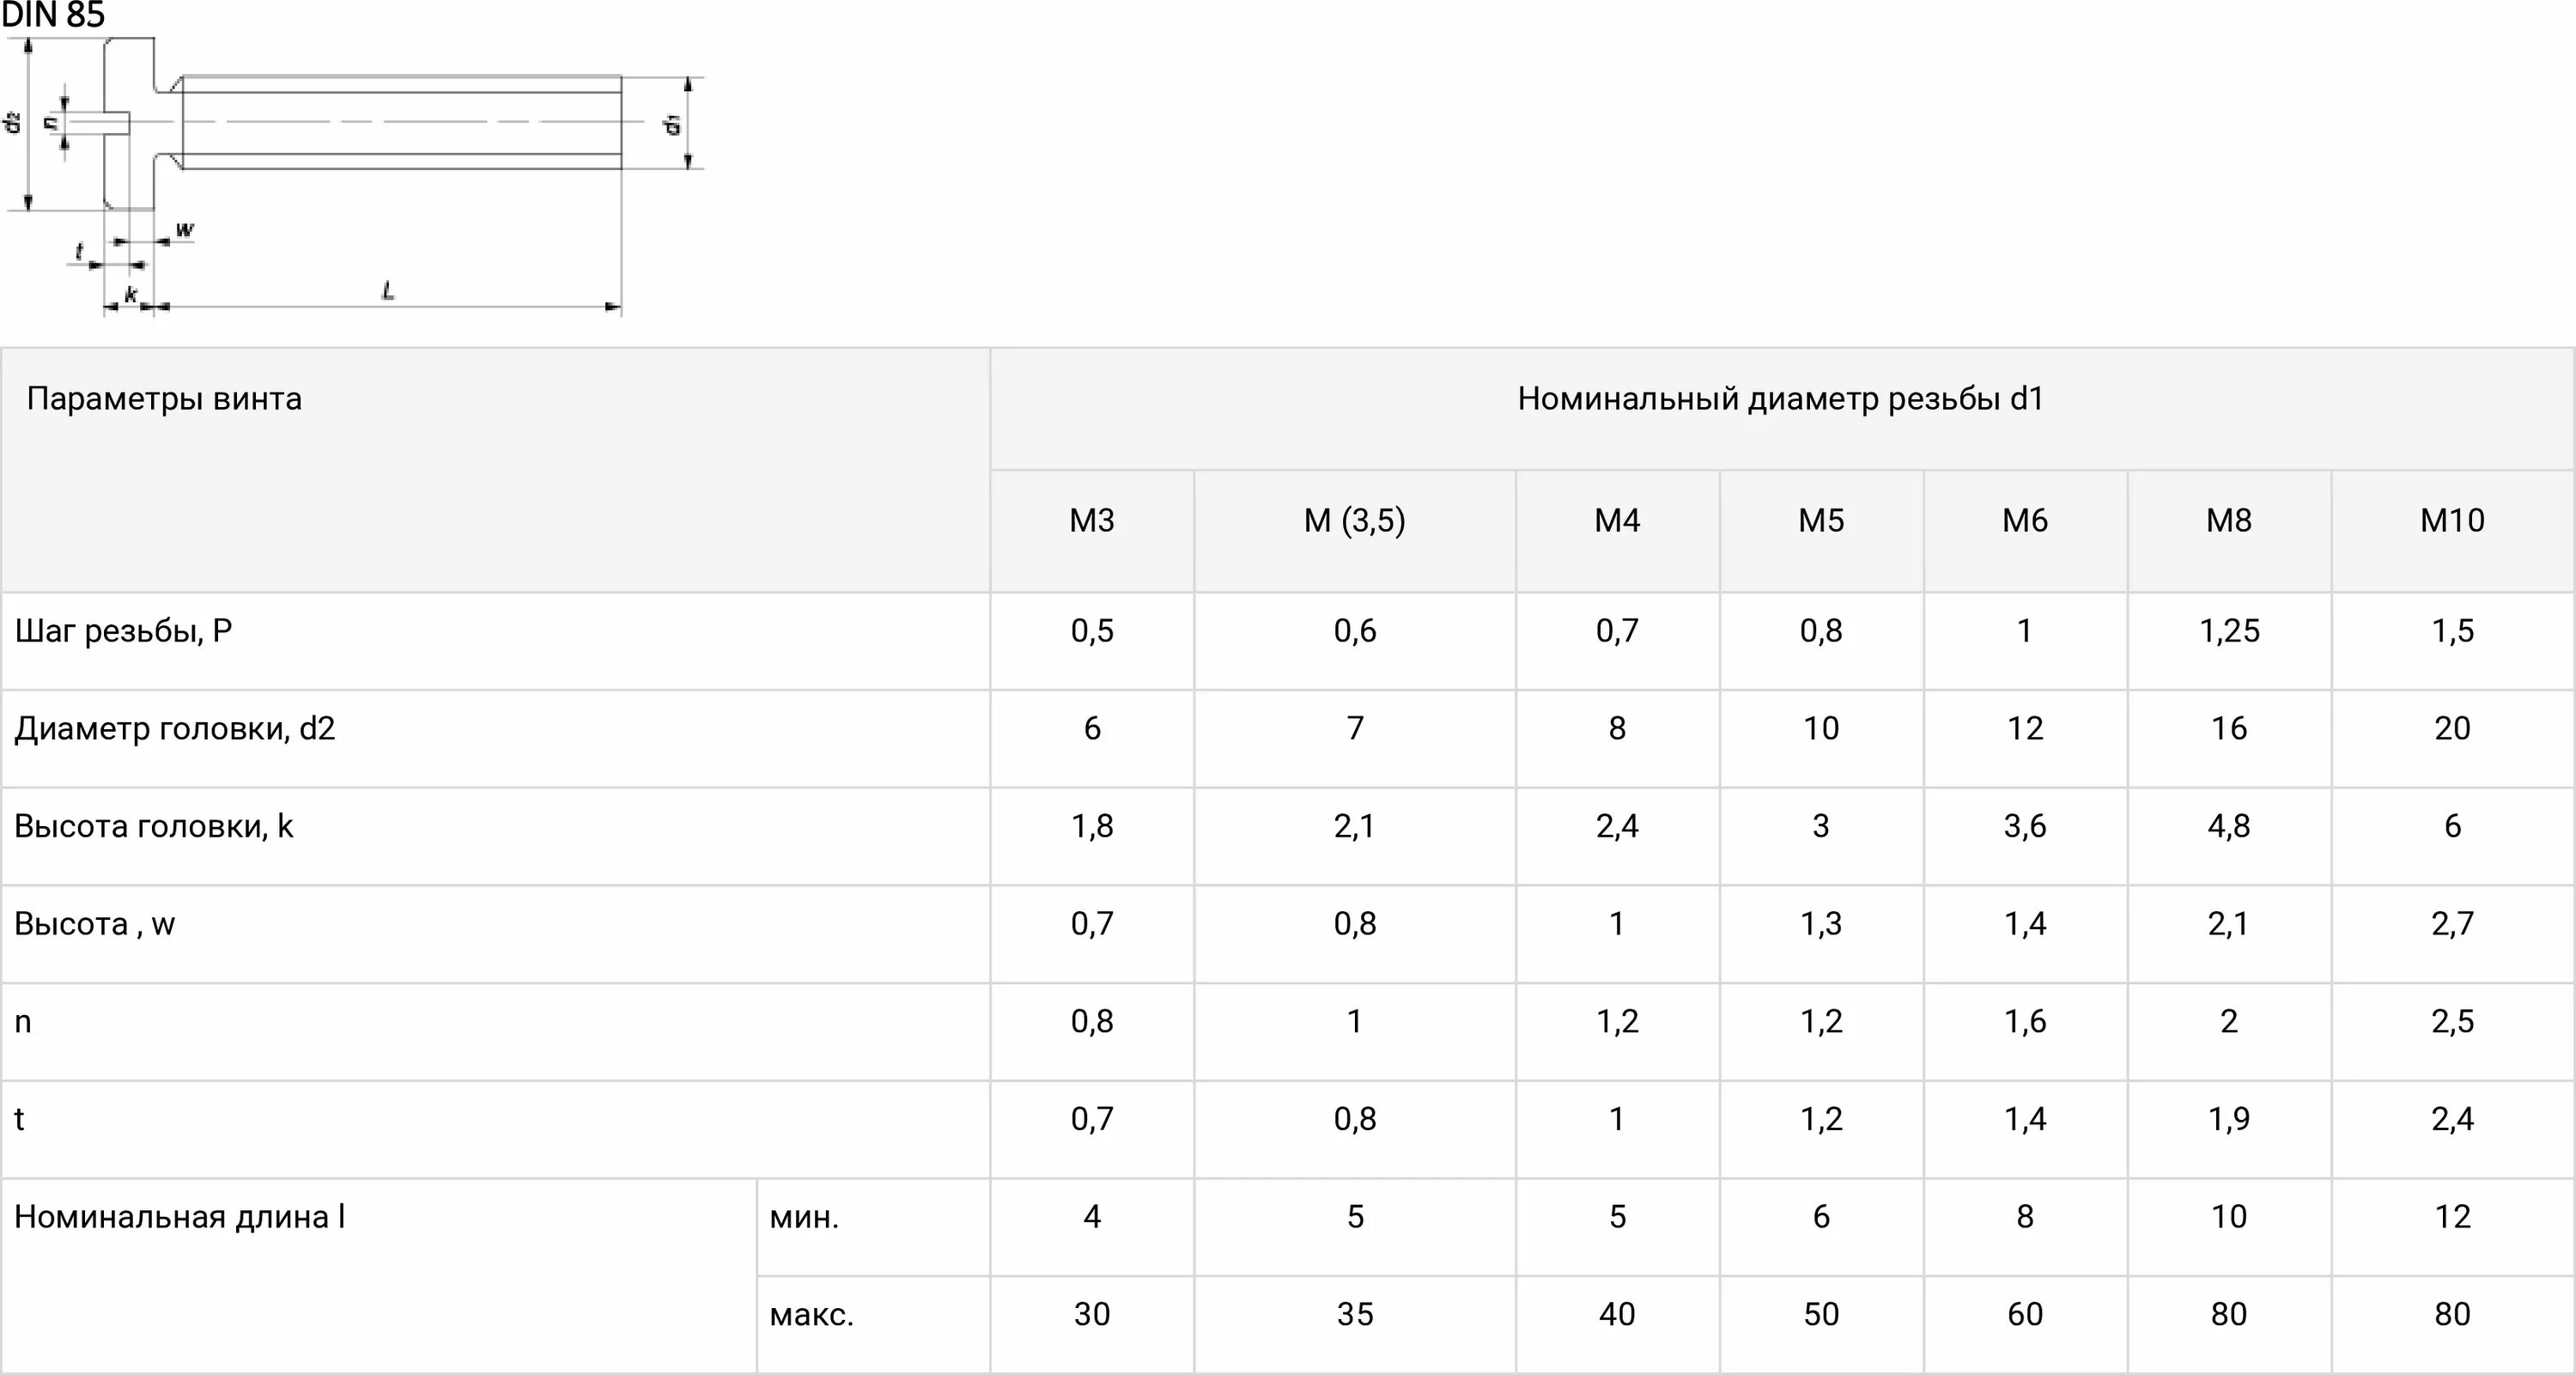Click the 'Высота , w' row label
The height and width of the screenshot is (1375, 2576).
click(95, 924)
